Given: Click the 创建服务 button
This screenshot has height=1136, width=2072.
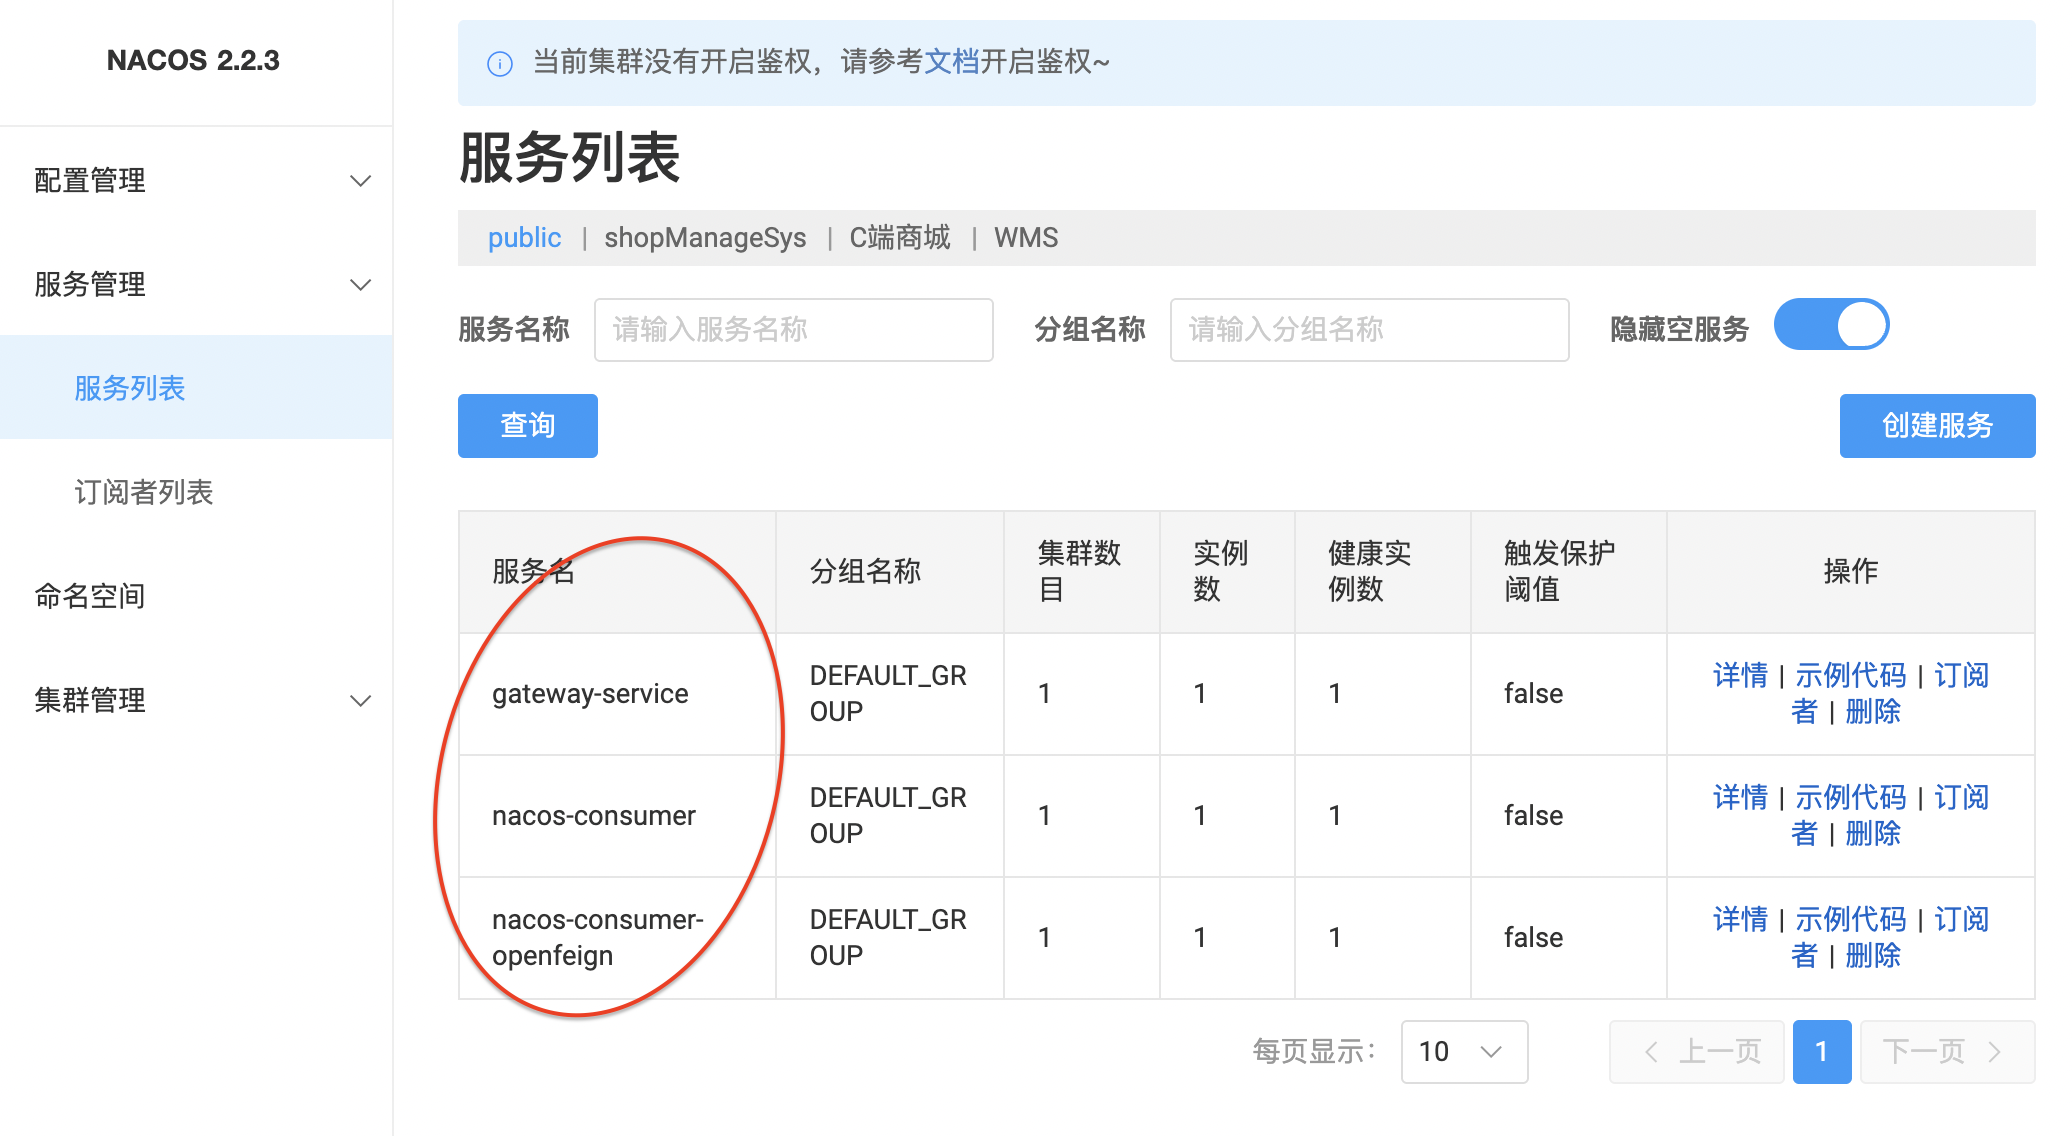Looking at the screenshot, I should pos(1936,426).
